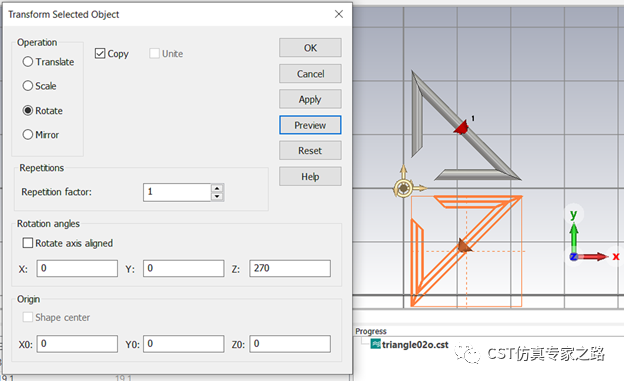
Task: Click the triangle02o.cst file icon in Progress
Action: (x=375, y=344)
